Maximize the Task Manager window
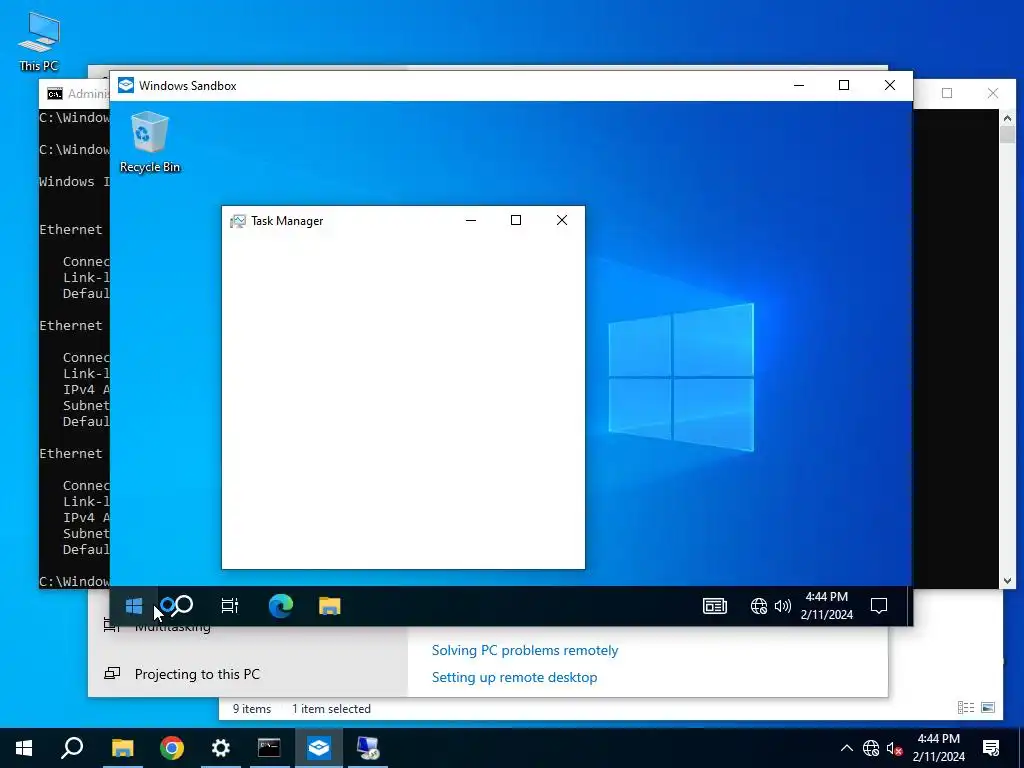The width and height of the screenshot is (1024, 768). pyautogui.click(x=516, y=221)
